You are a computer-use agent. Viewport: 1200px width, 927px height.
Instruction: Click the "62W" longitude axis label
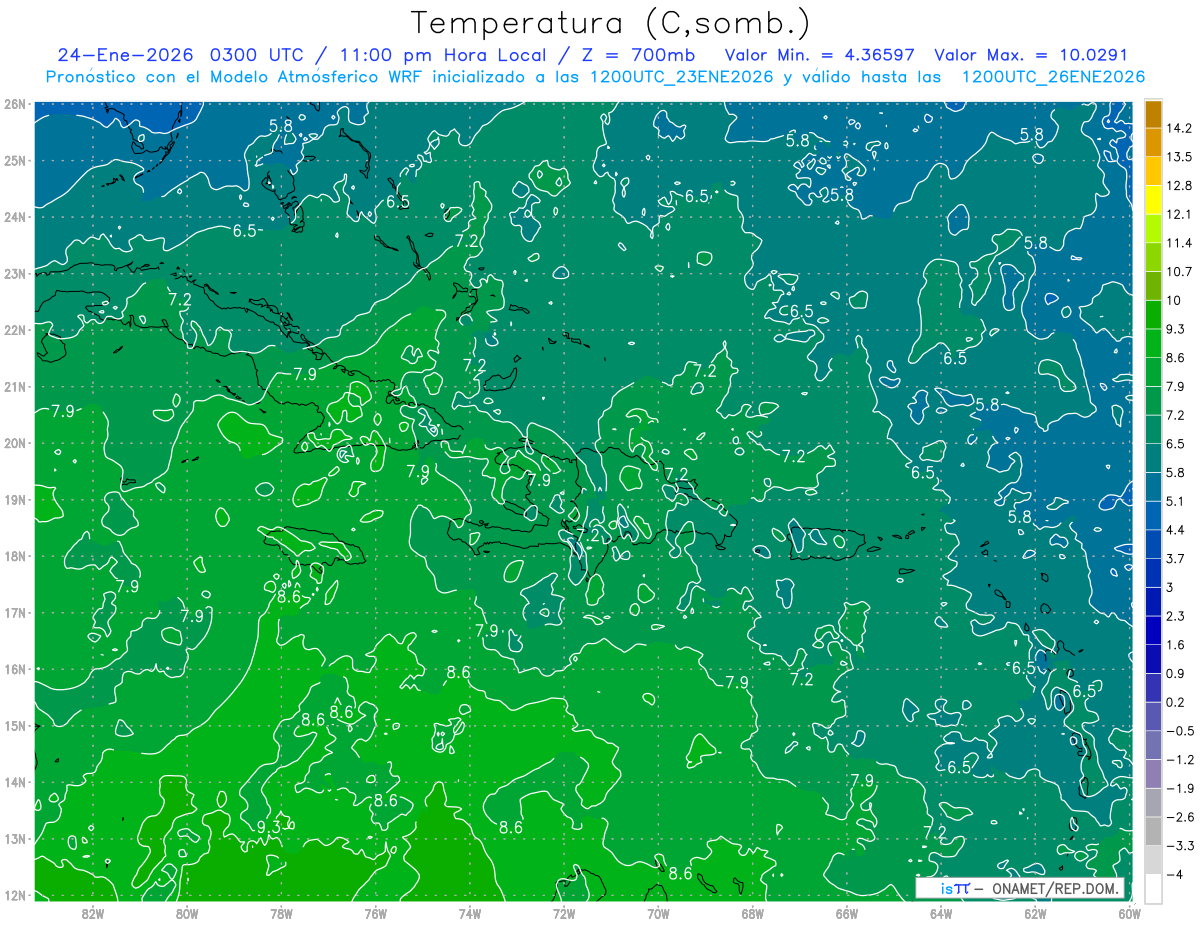(1035, 913)
